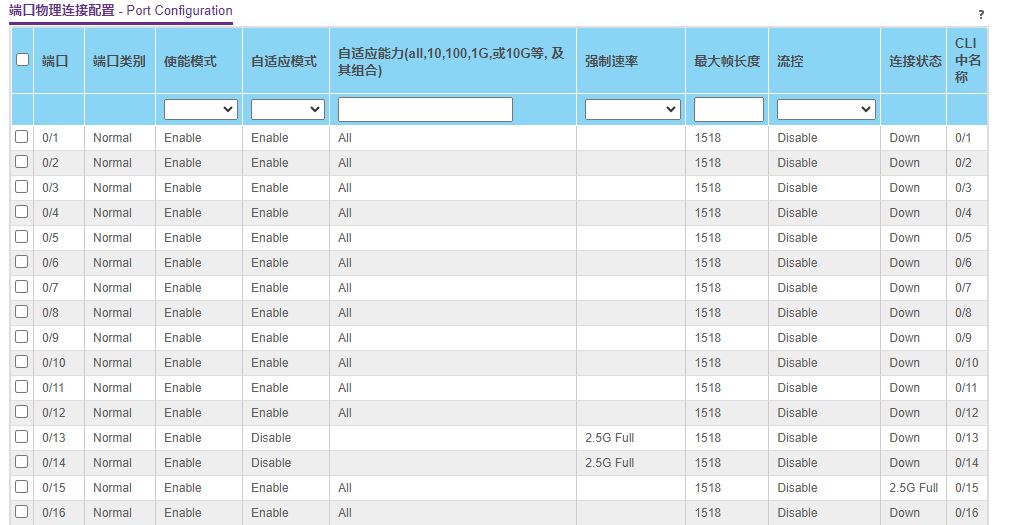Click the 端口 column header
1030x525 pixels.
pyautogui.click(x=55, y=61)
